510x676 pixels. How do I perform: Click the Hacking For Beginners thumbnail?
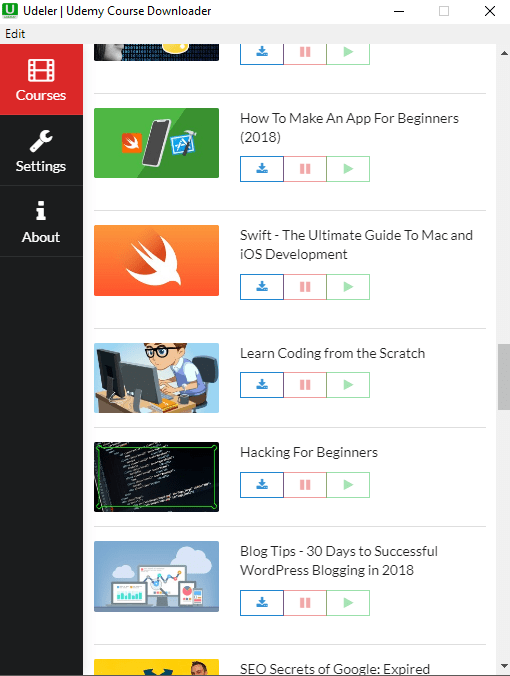pyautogui.click(x=156, y=477)
